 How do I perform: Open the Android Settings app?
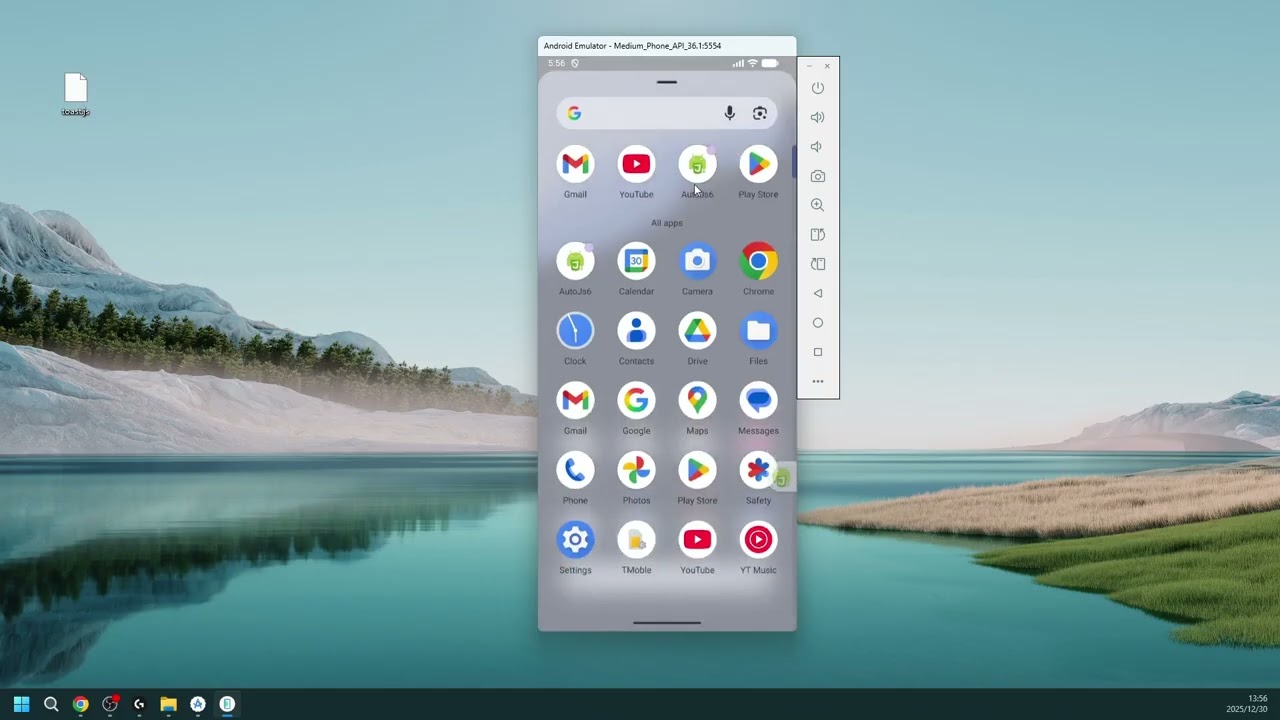575,540
